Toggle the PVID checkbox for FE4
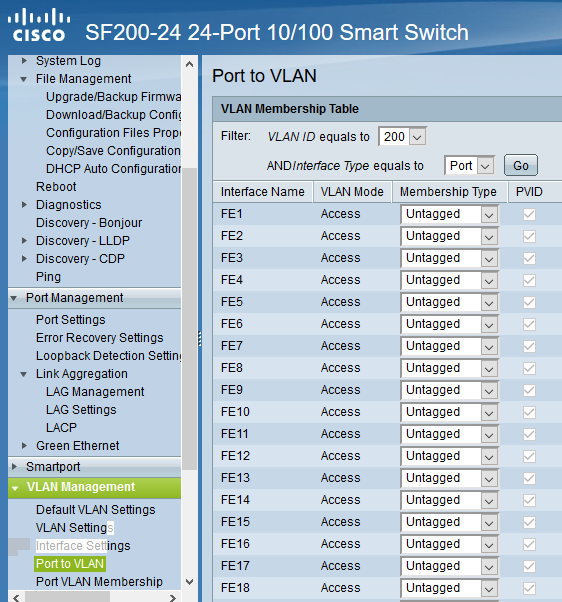This screenshot has height=602, width=562. (x=529, y=280)
